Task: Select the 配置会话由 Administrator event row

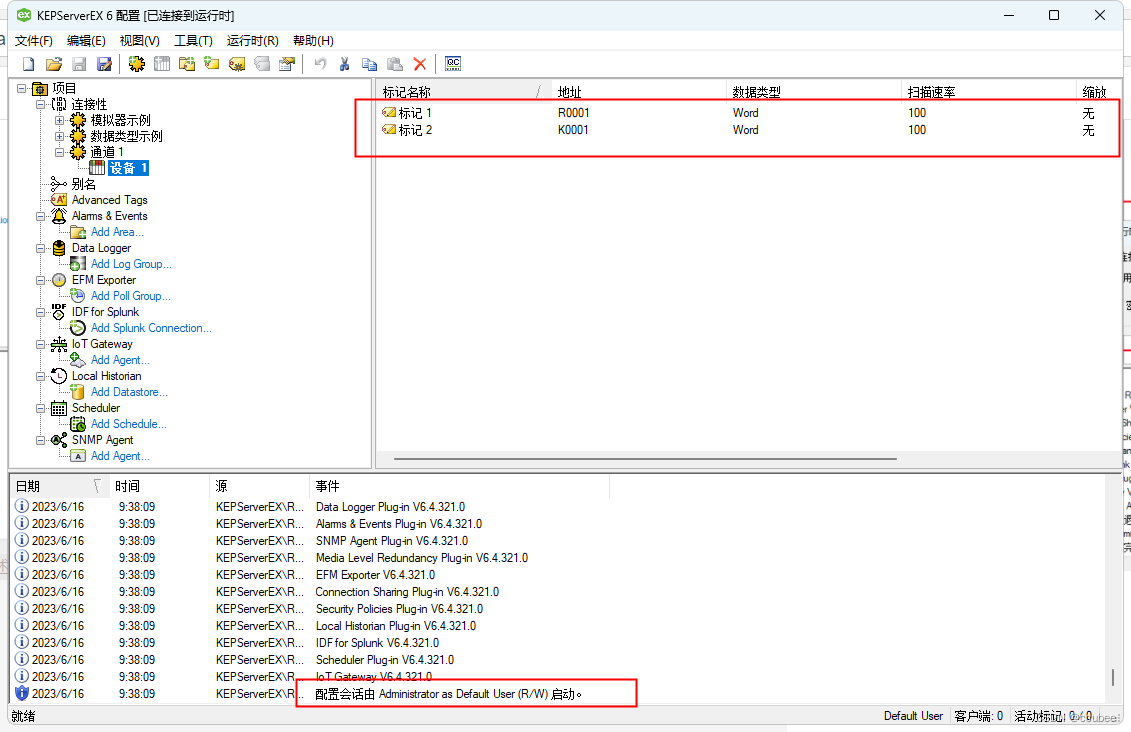Action: (558, 694)
